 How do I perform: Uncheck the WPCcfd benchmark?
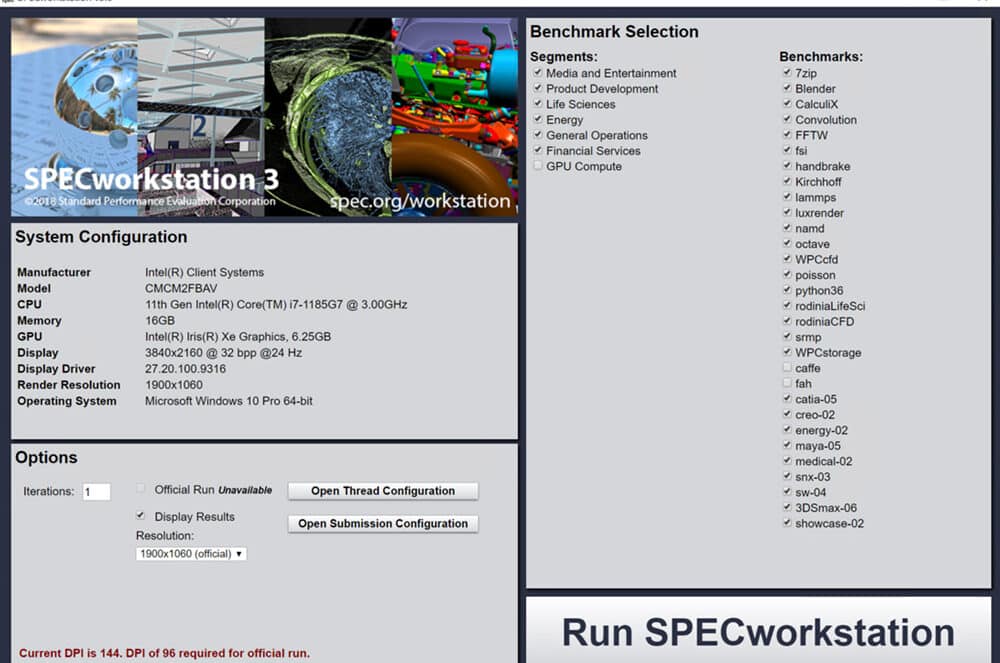click(787, 259)
